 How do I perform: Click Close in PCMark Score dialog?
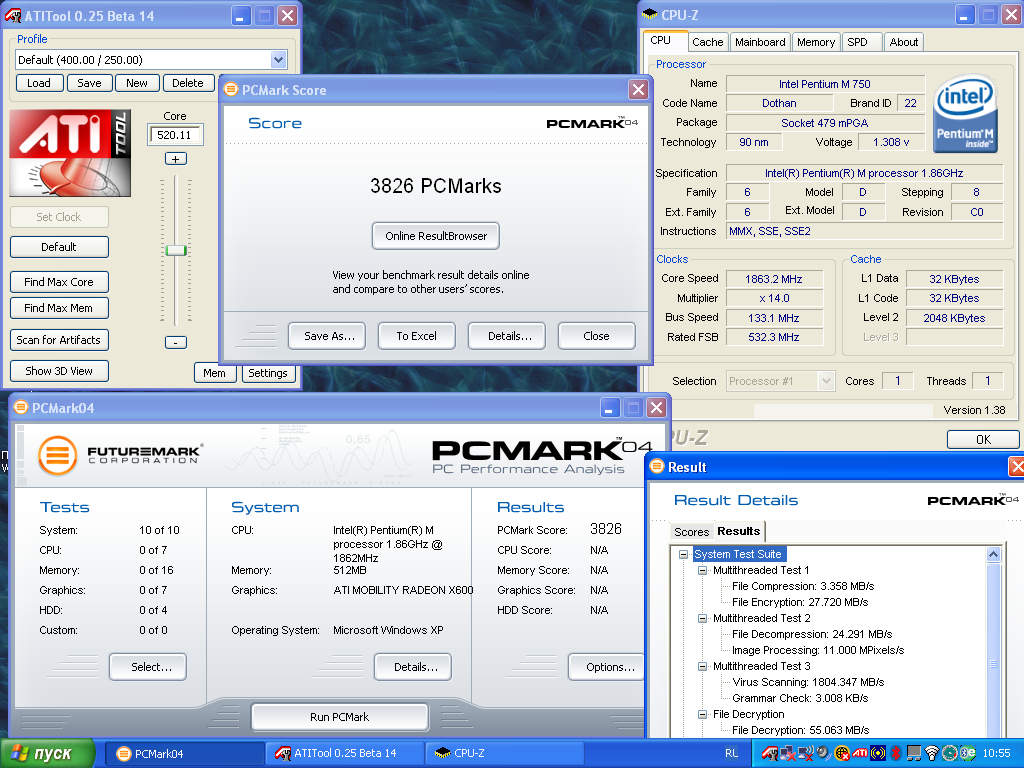[x=596, y=336]
